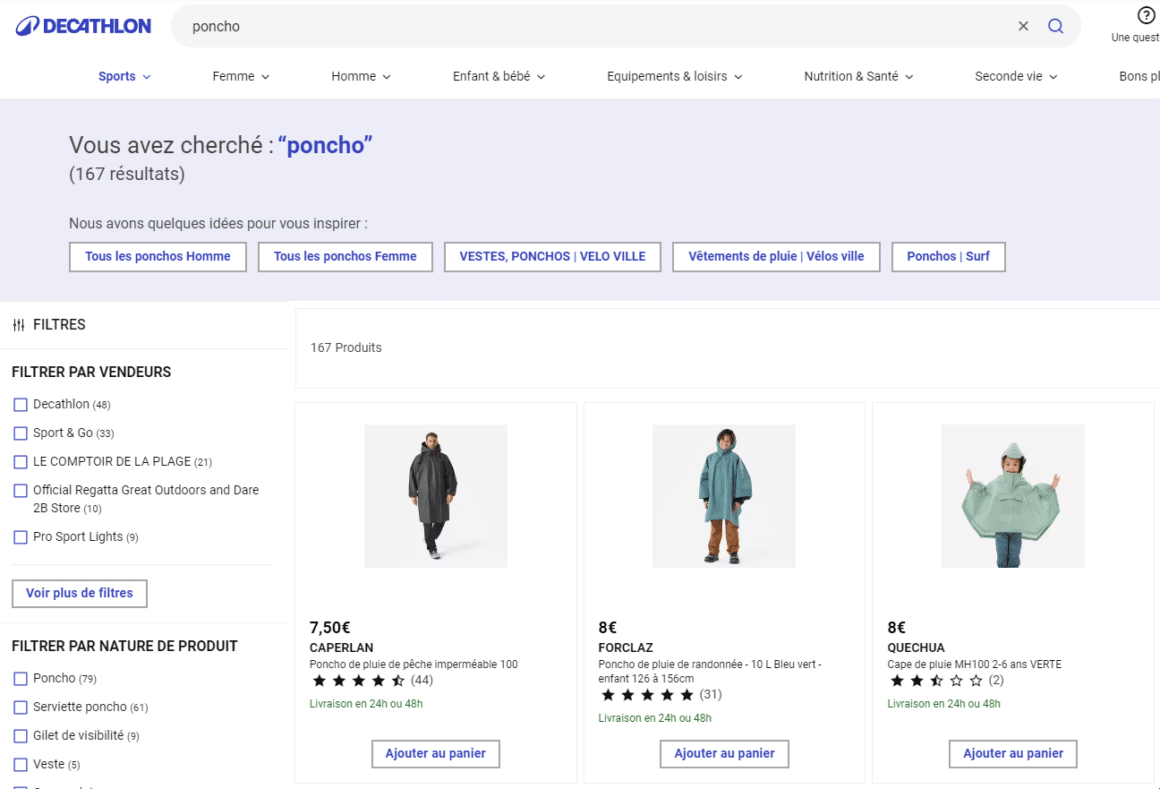Click the Forclaz poncho star rating
The height and width of the screenshot is (789, 1160).
click(647, 695)
